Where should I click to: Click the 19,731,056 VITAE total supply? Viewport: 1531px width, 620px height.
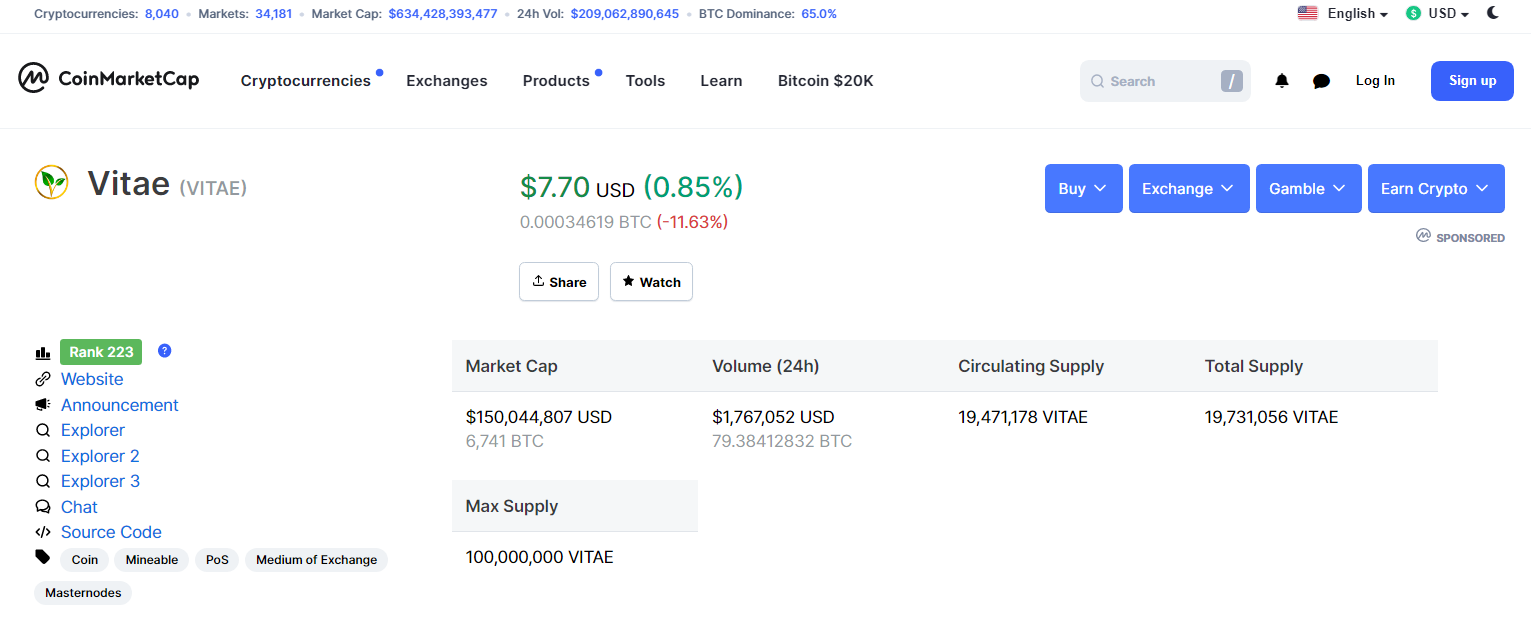point(1271,417)
